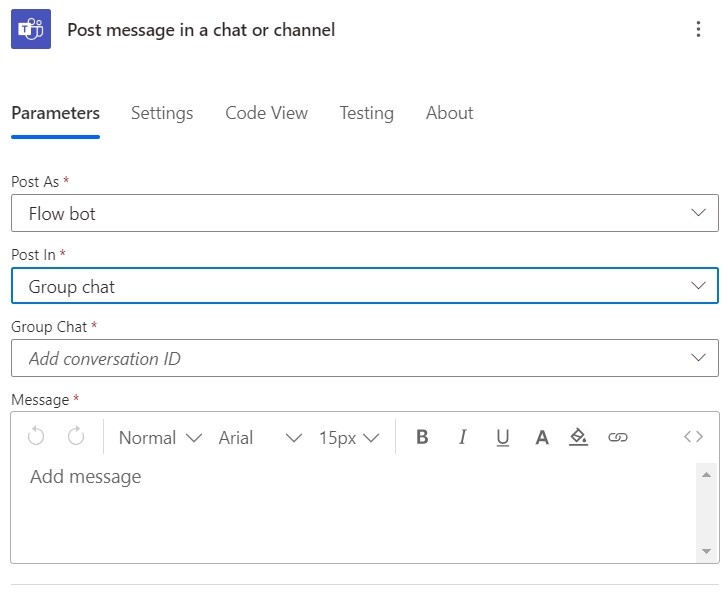
Task: Open the highlight fill color tool
Action: click(x=578, y=437)
